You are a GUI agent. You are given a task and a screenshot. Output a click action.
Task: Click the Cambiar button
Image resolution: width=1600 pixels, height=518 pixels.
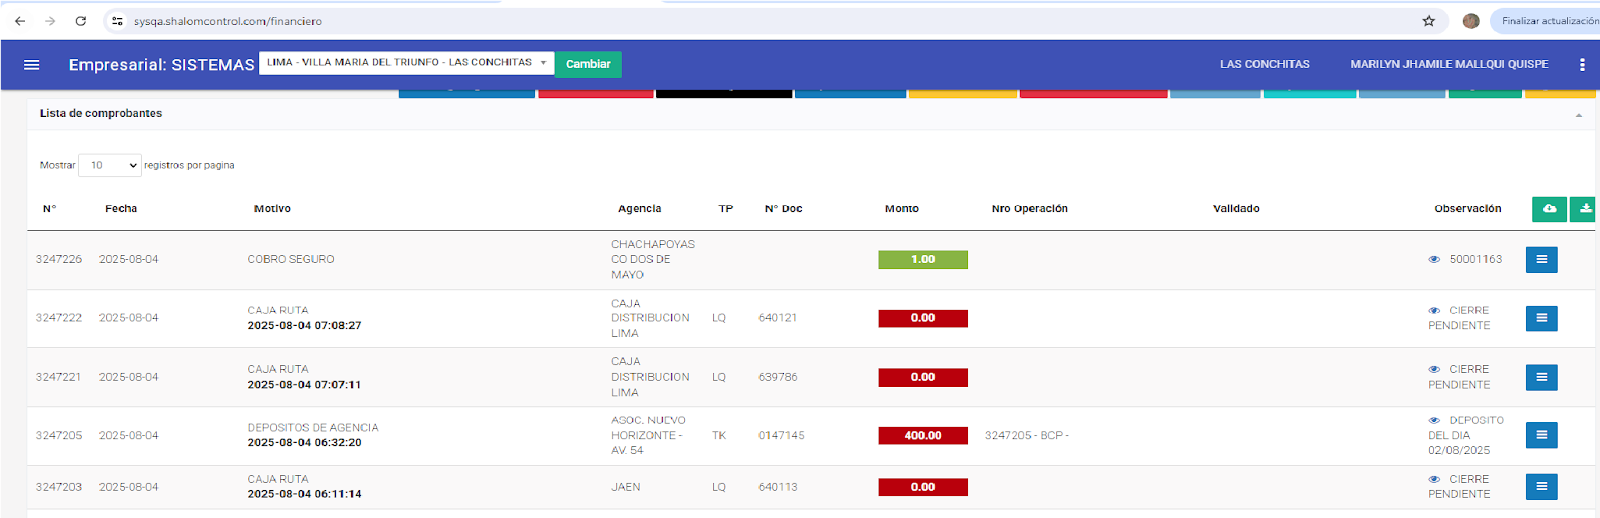pyautogui.click(x=588, y=64)
